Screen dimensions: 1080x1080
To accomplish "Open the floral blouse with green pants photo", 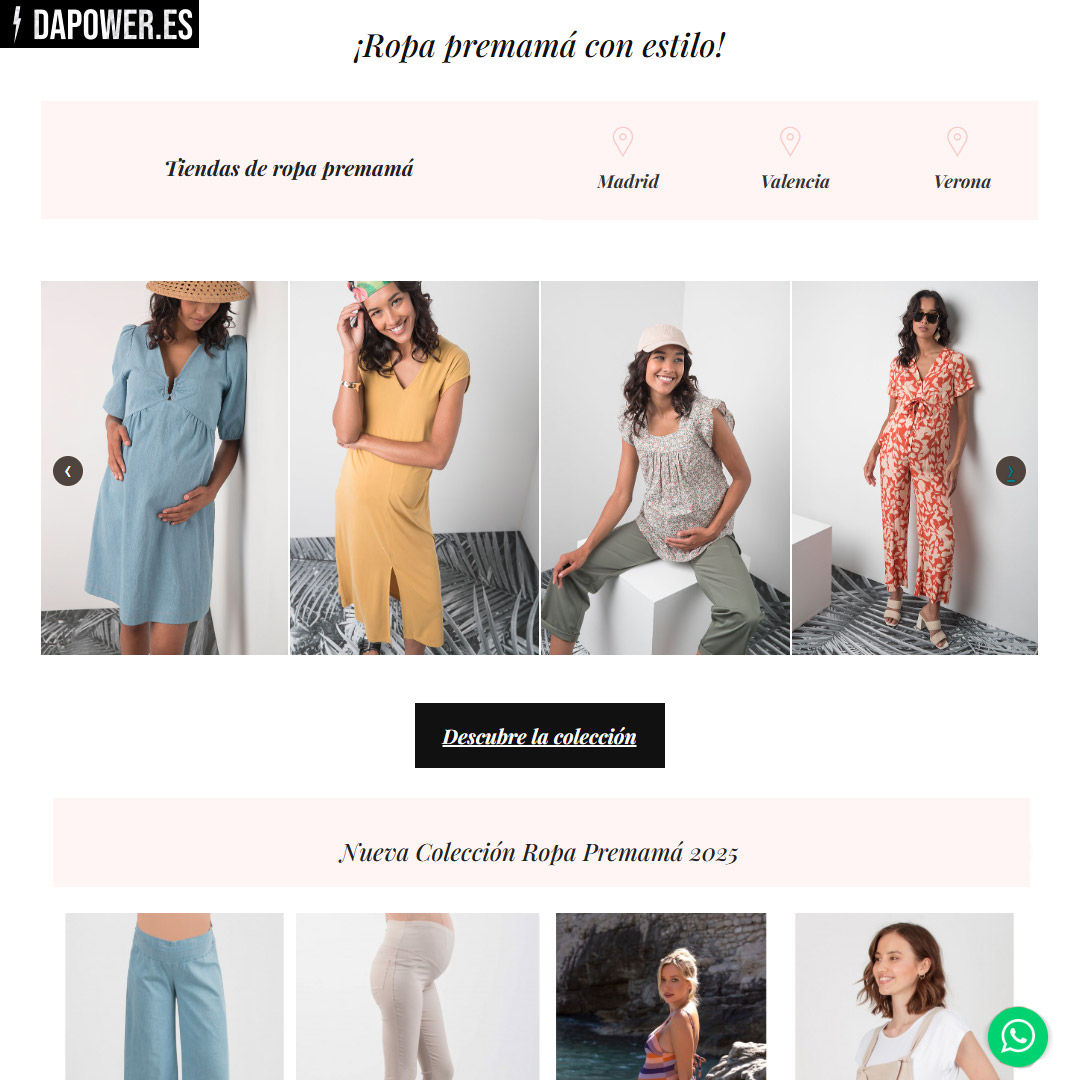I will pyautogui.click(x=665, y=468).
